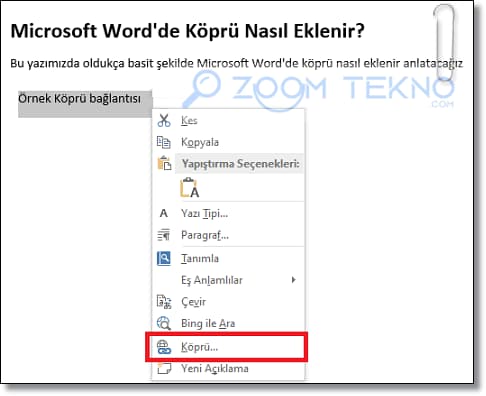Select Bing ile Ara entry
Screen dimensions: 486x396
tap(228, 323)
